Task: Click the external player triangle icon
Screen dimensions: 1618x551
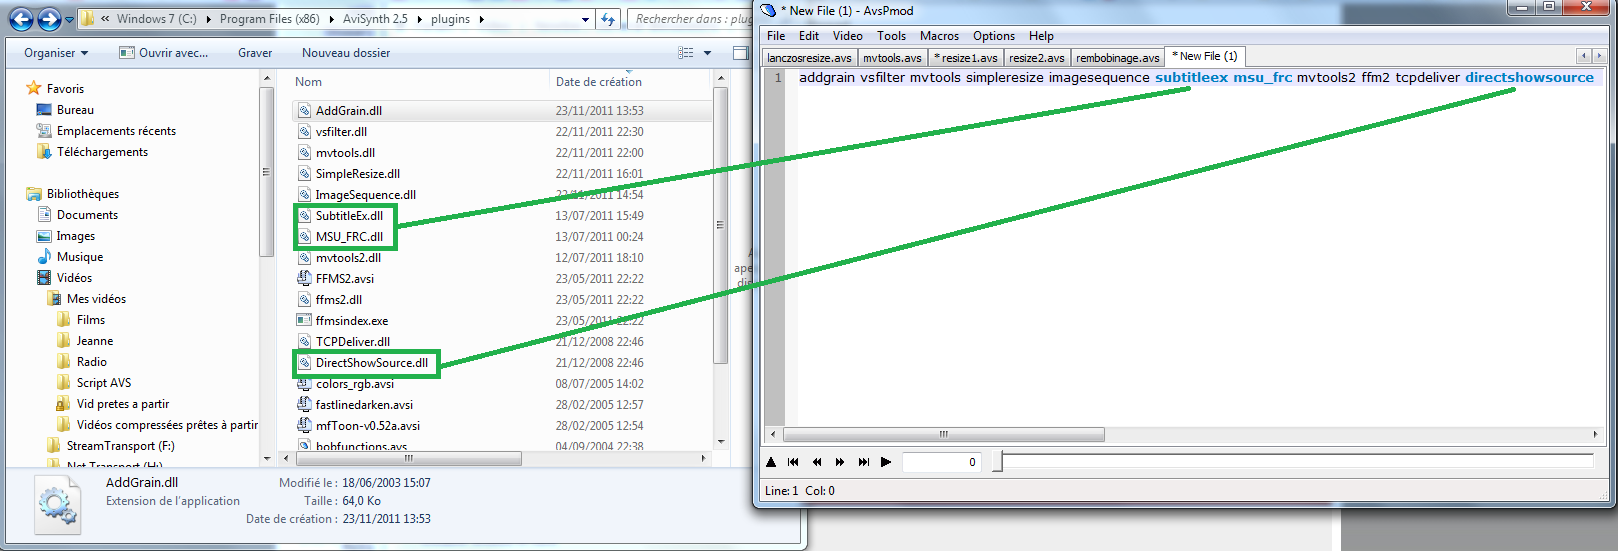Action: coord(771,462)
